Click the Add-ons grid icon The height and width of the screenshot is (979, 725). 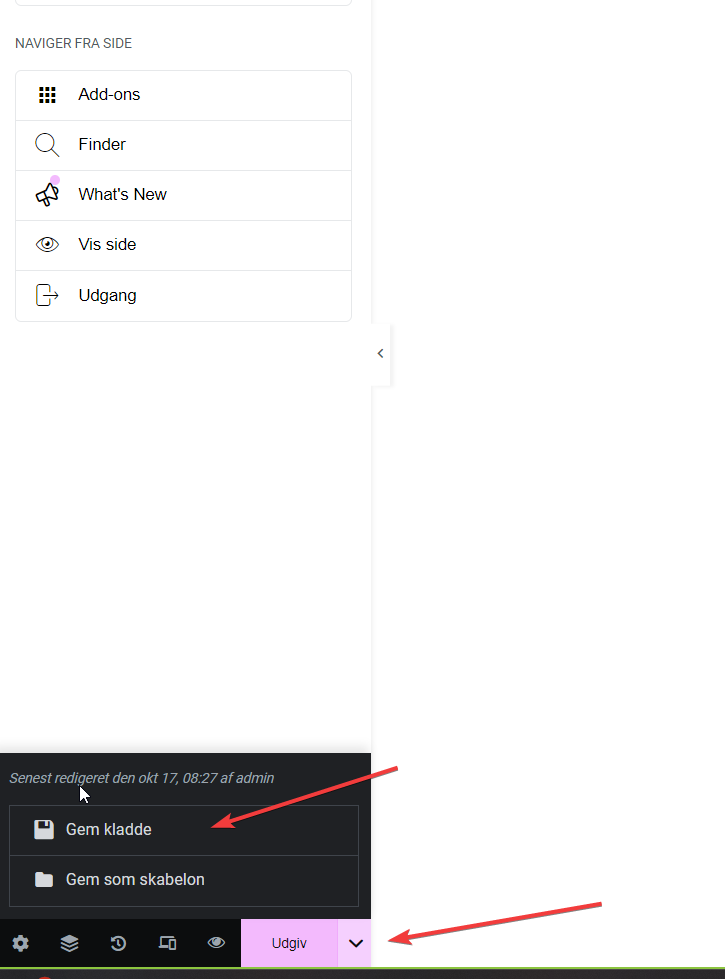coord(47,95)
